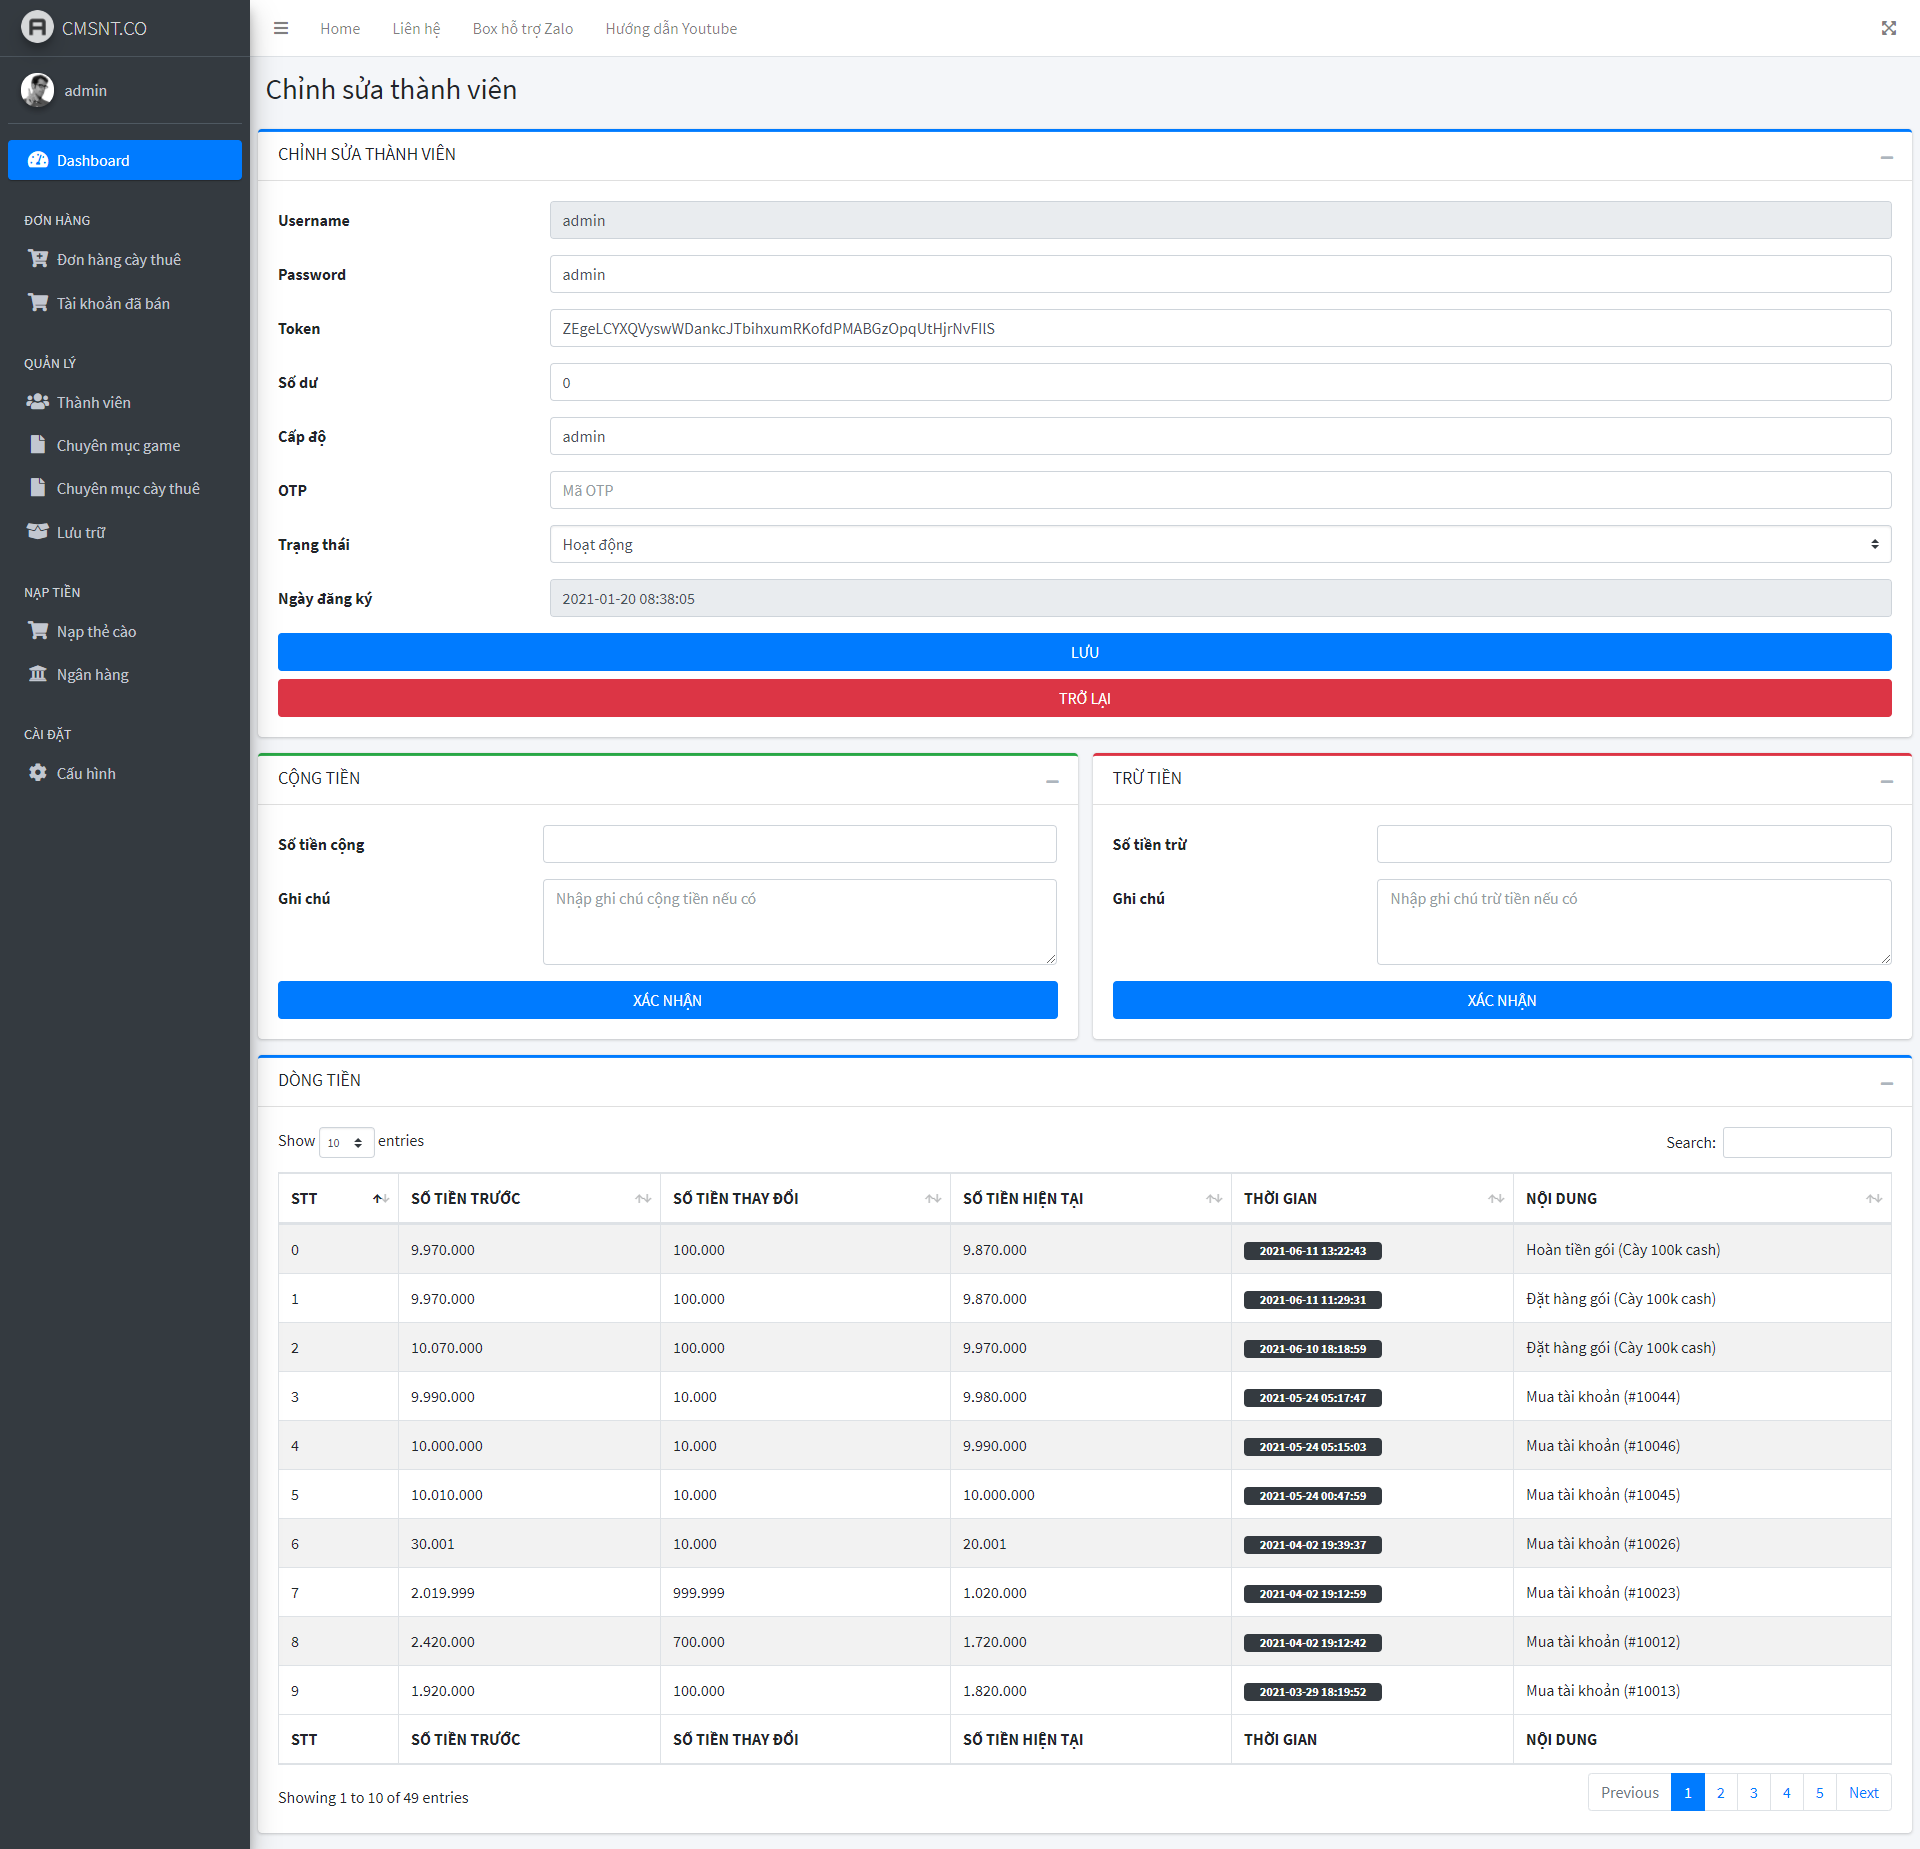The image size is (1920, 1849).
Task: Click the fullscreen expand icon
Action: [1888, 28]
